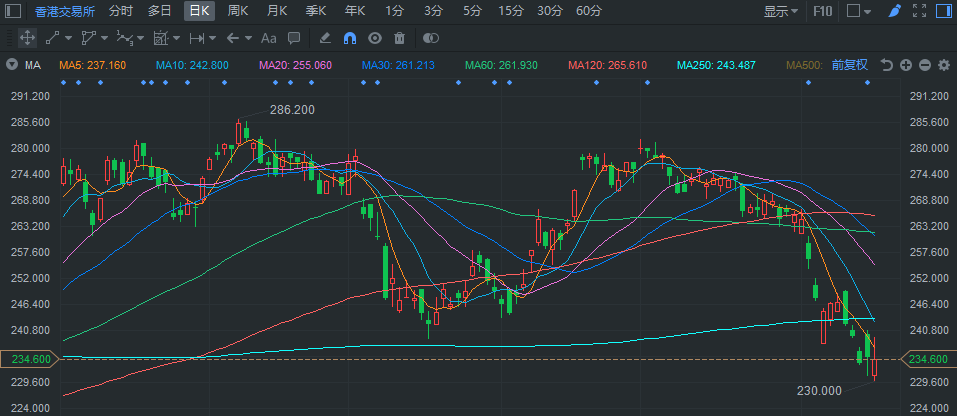
Task: Toggle drawings visibility with eye icon
Action: click(375, 38)
